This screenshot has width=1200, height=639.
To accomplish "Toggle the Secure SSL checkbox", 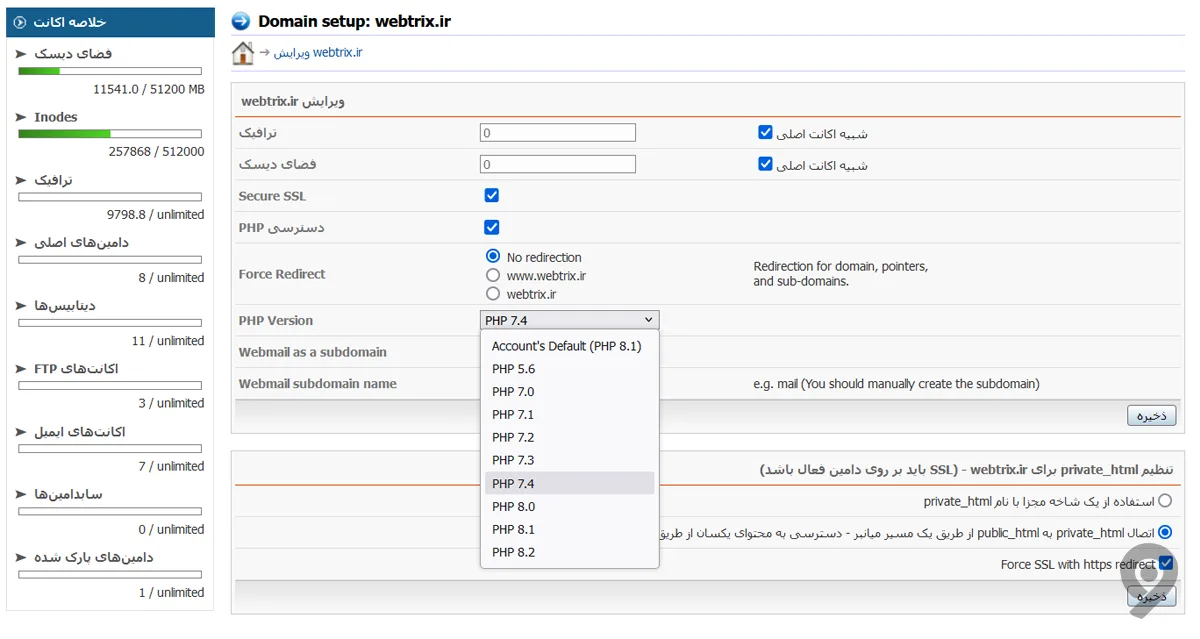I will pos(491,196).
